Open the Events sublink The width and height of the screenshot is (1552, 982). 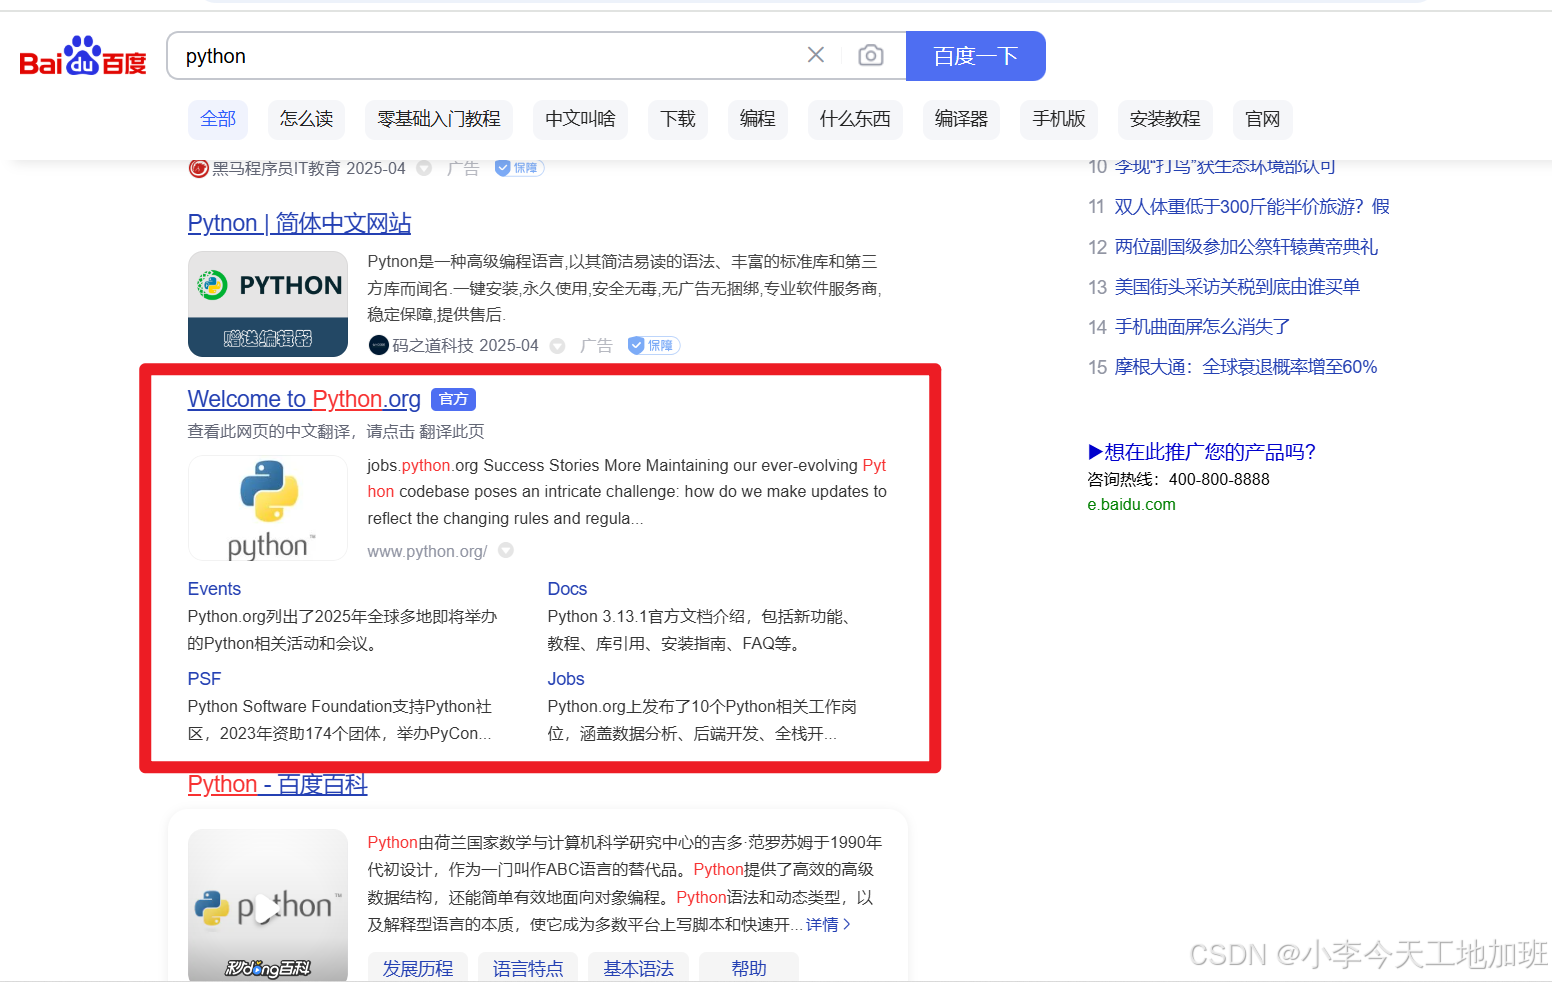click(214, 589)
